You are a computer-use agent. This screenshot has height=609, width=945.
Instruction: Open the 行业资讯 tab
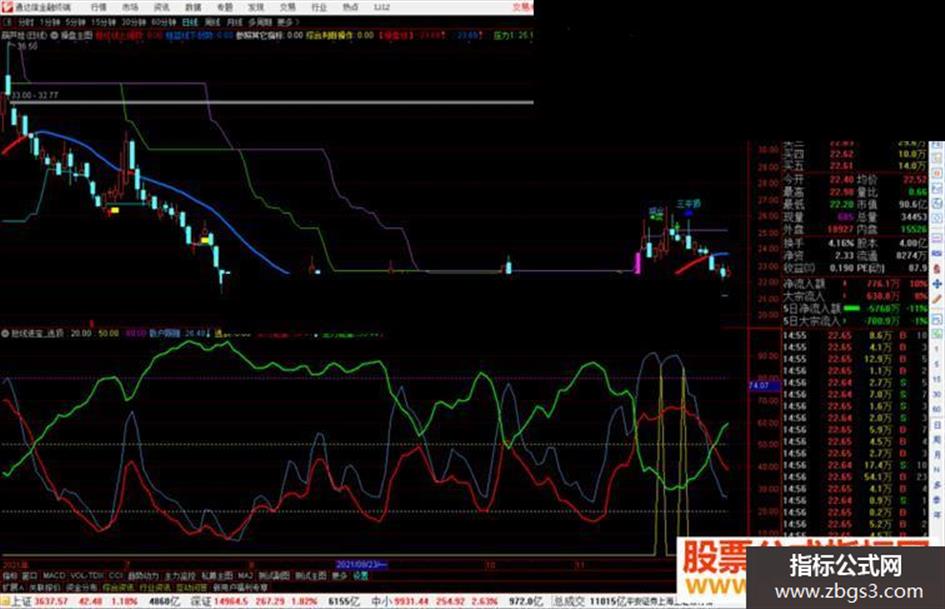155,587
